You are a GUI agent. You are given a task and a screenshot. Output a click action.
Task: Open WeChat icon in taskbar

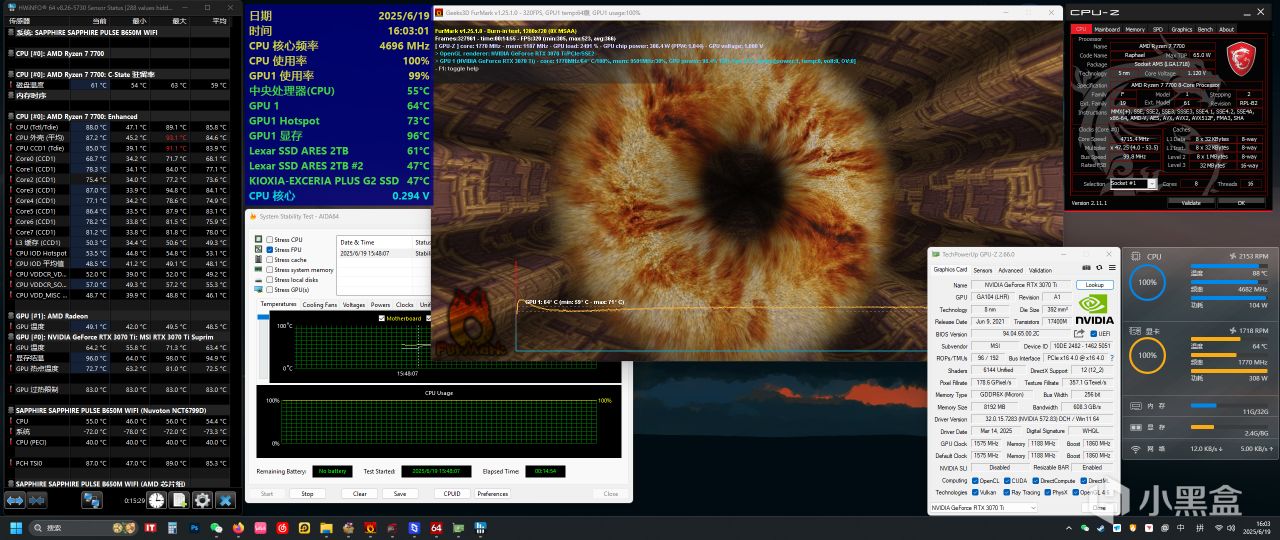[x=216, y=528]
